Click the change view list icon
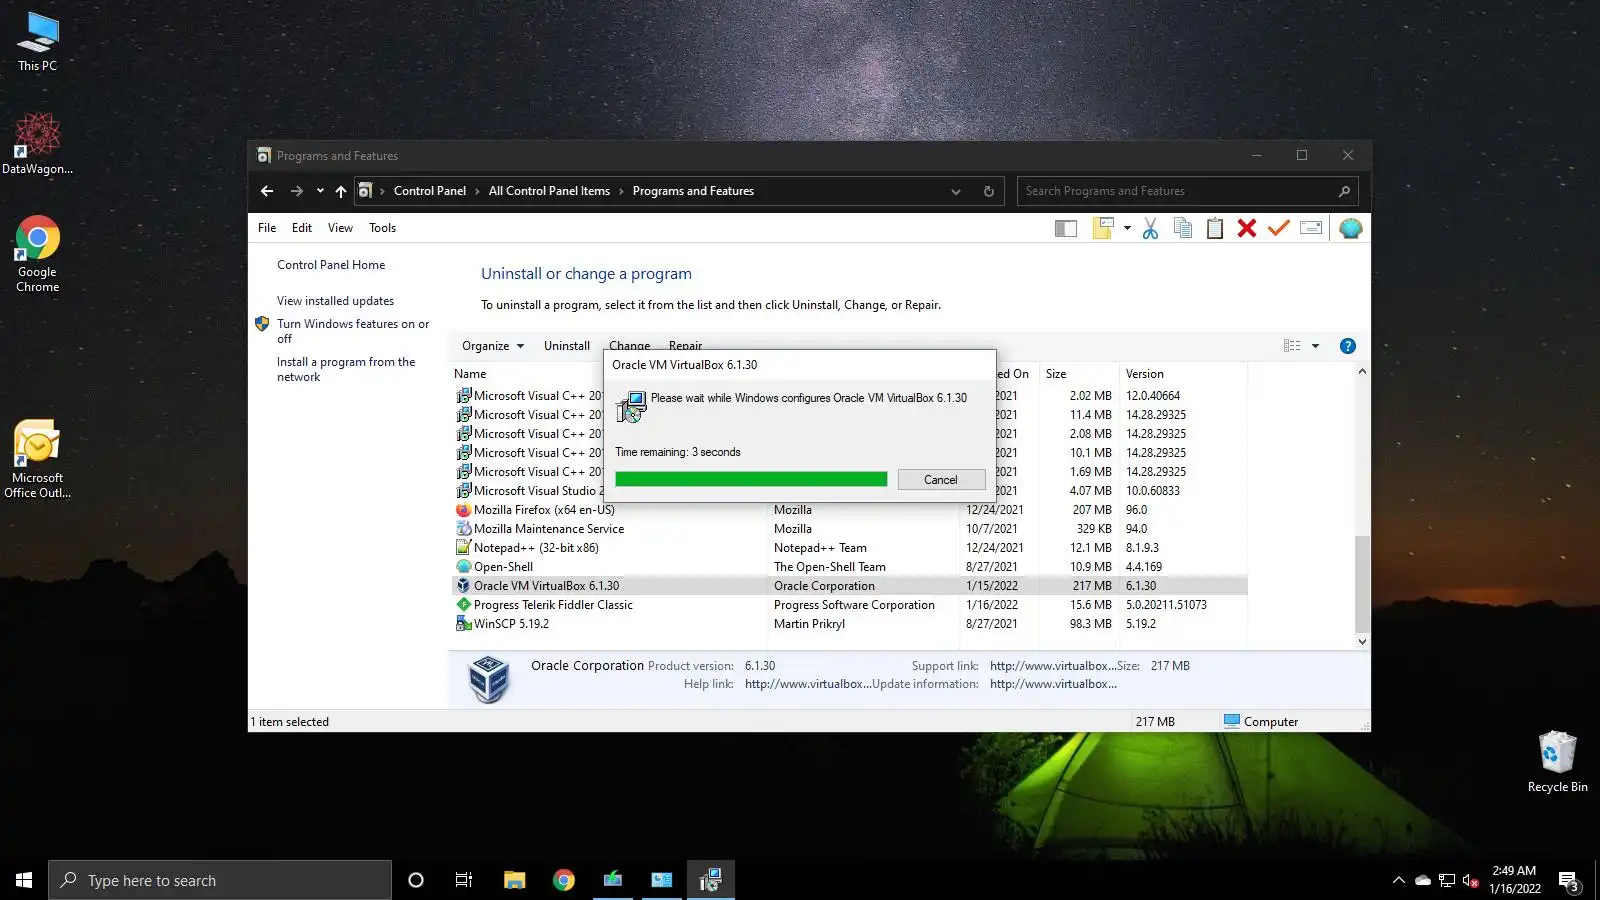Viewport: 1600px width, 900px height. tap(1292, 346)
